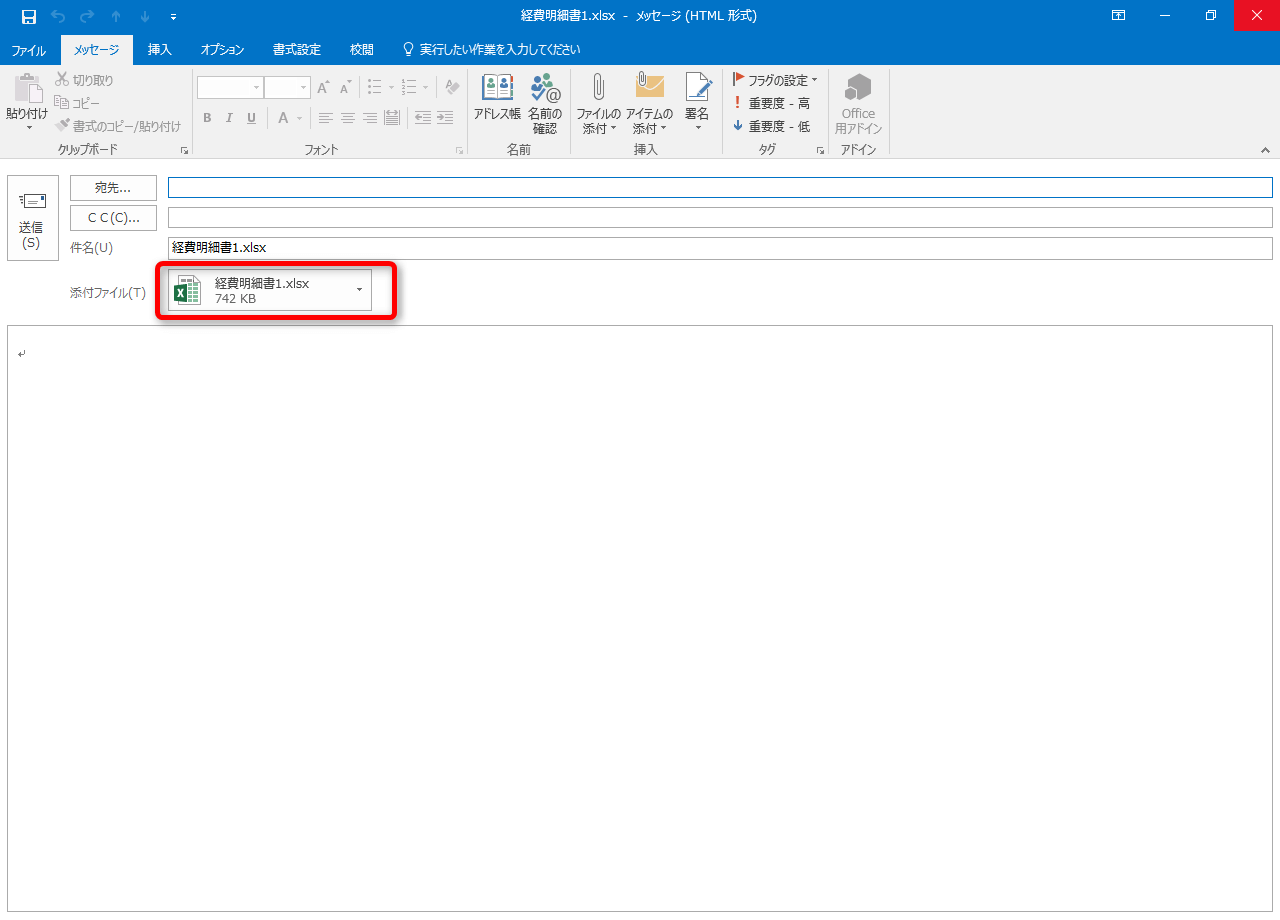Image resolution: width=1280 pixels, height=920 pixels.
Task: Expand the numbered list style dropdown
Action: (x=425, y=87)
